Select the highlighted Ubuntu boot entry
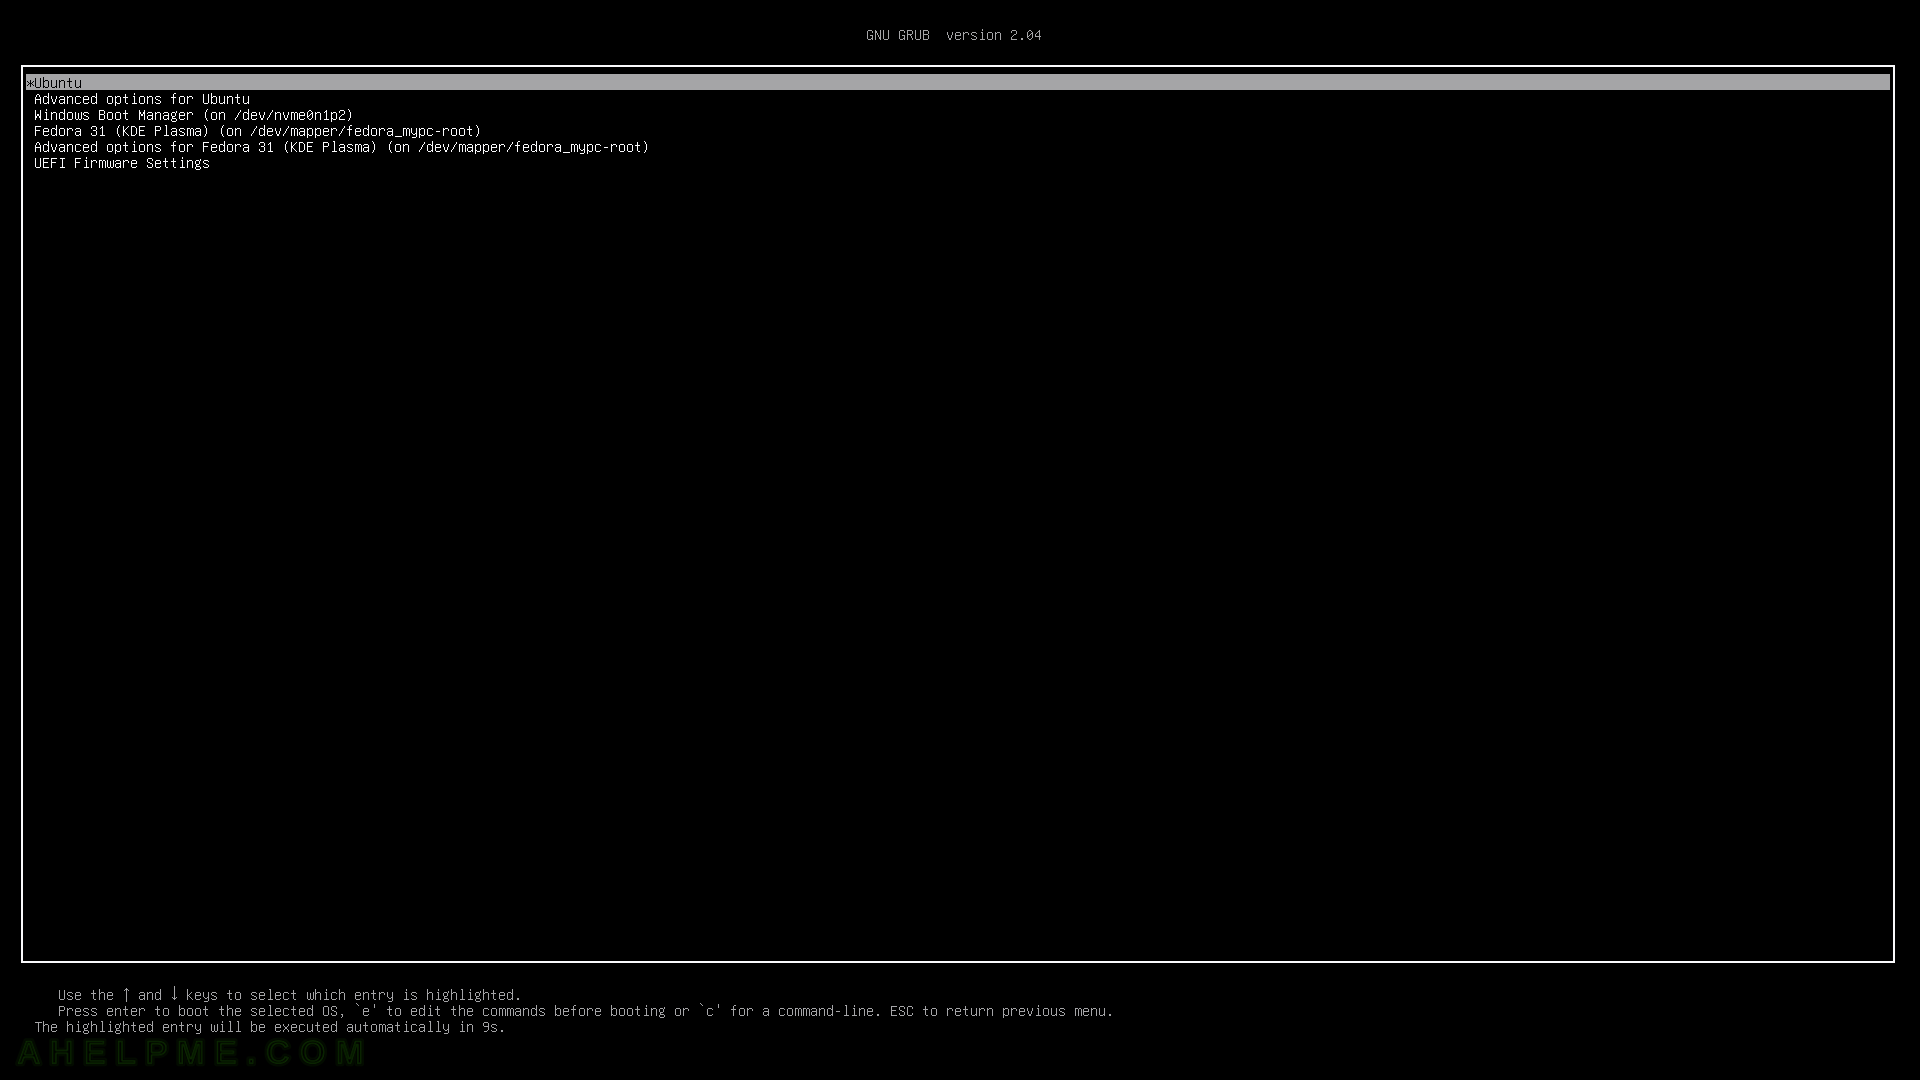 pos(958,82)
